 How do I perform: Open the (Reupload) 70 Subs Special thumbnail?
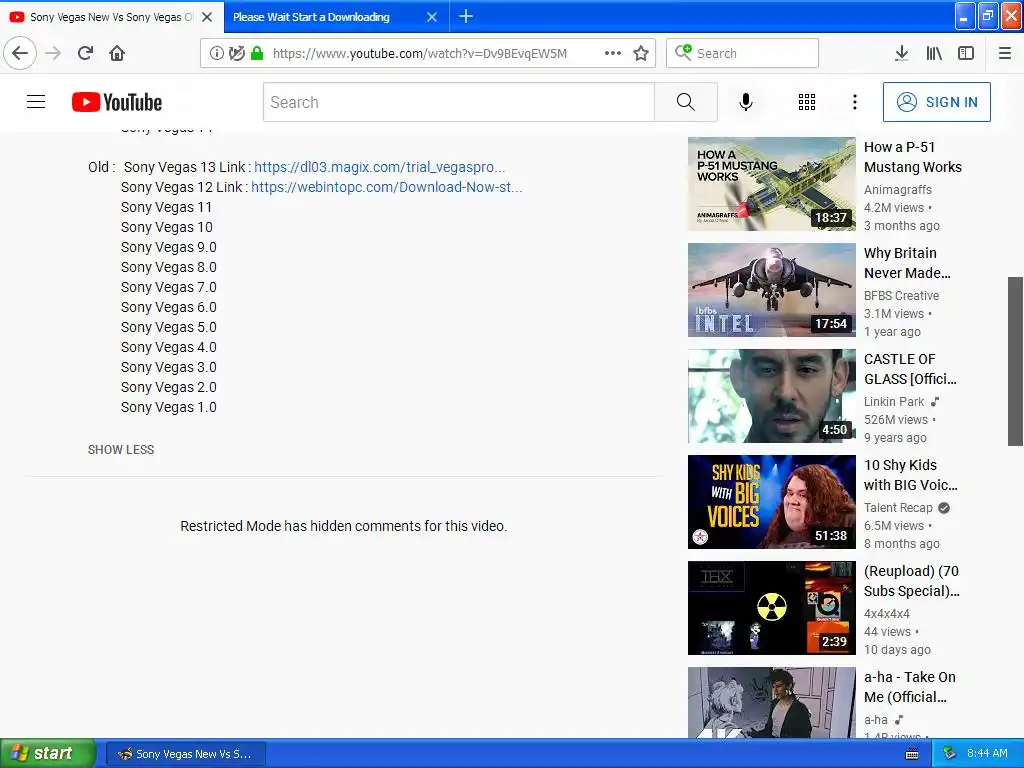tap(771, 608)
